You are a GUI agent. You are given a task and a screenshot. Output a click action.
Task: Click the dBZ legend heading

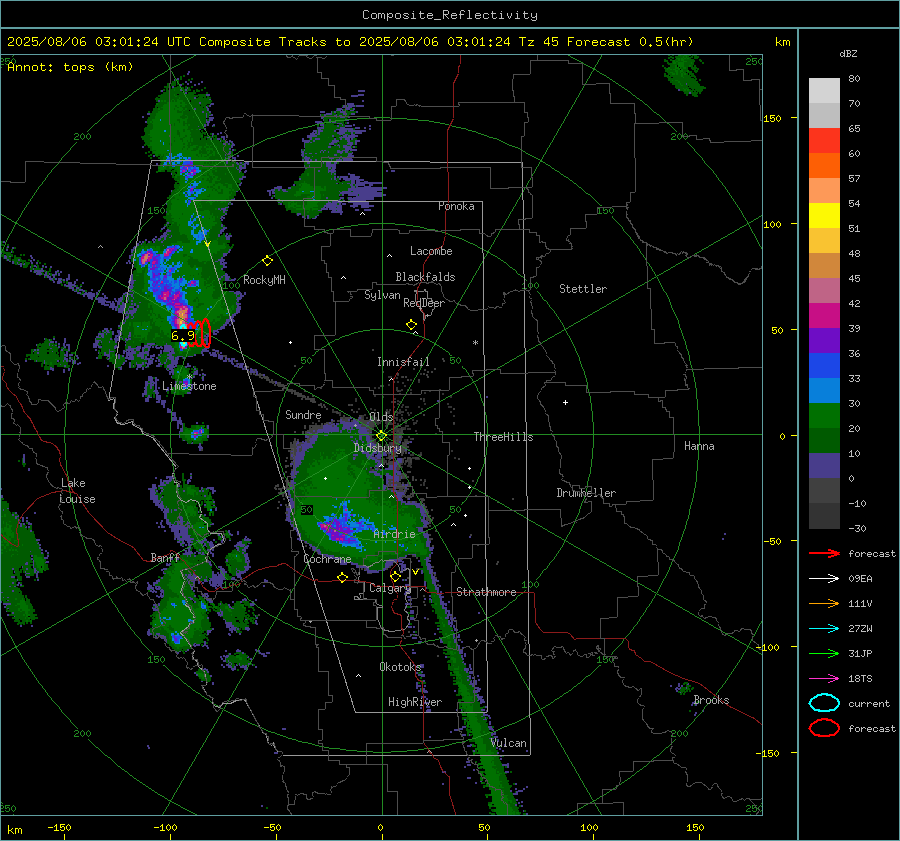(x=848, y=54)
